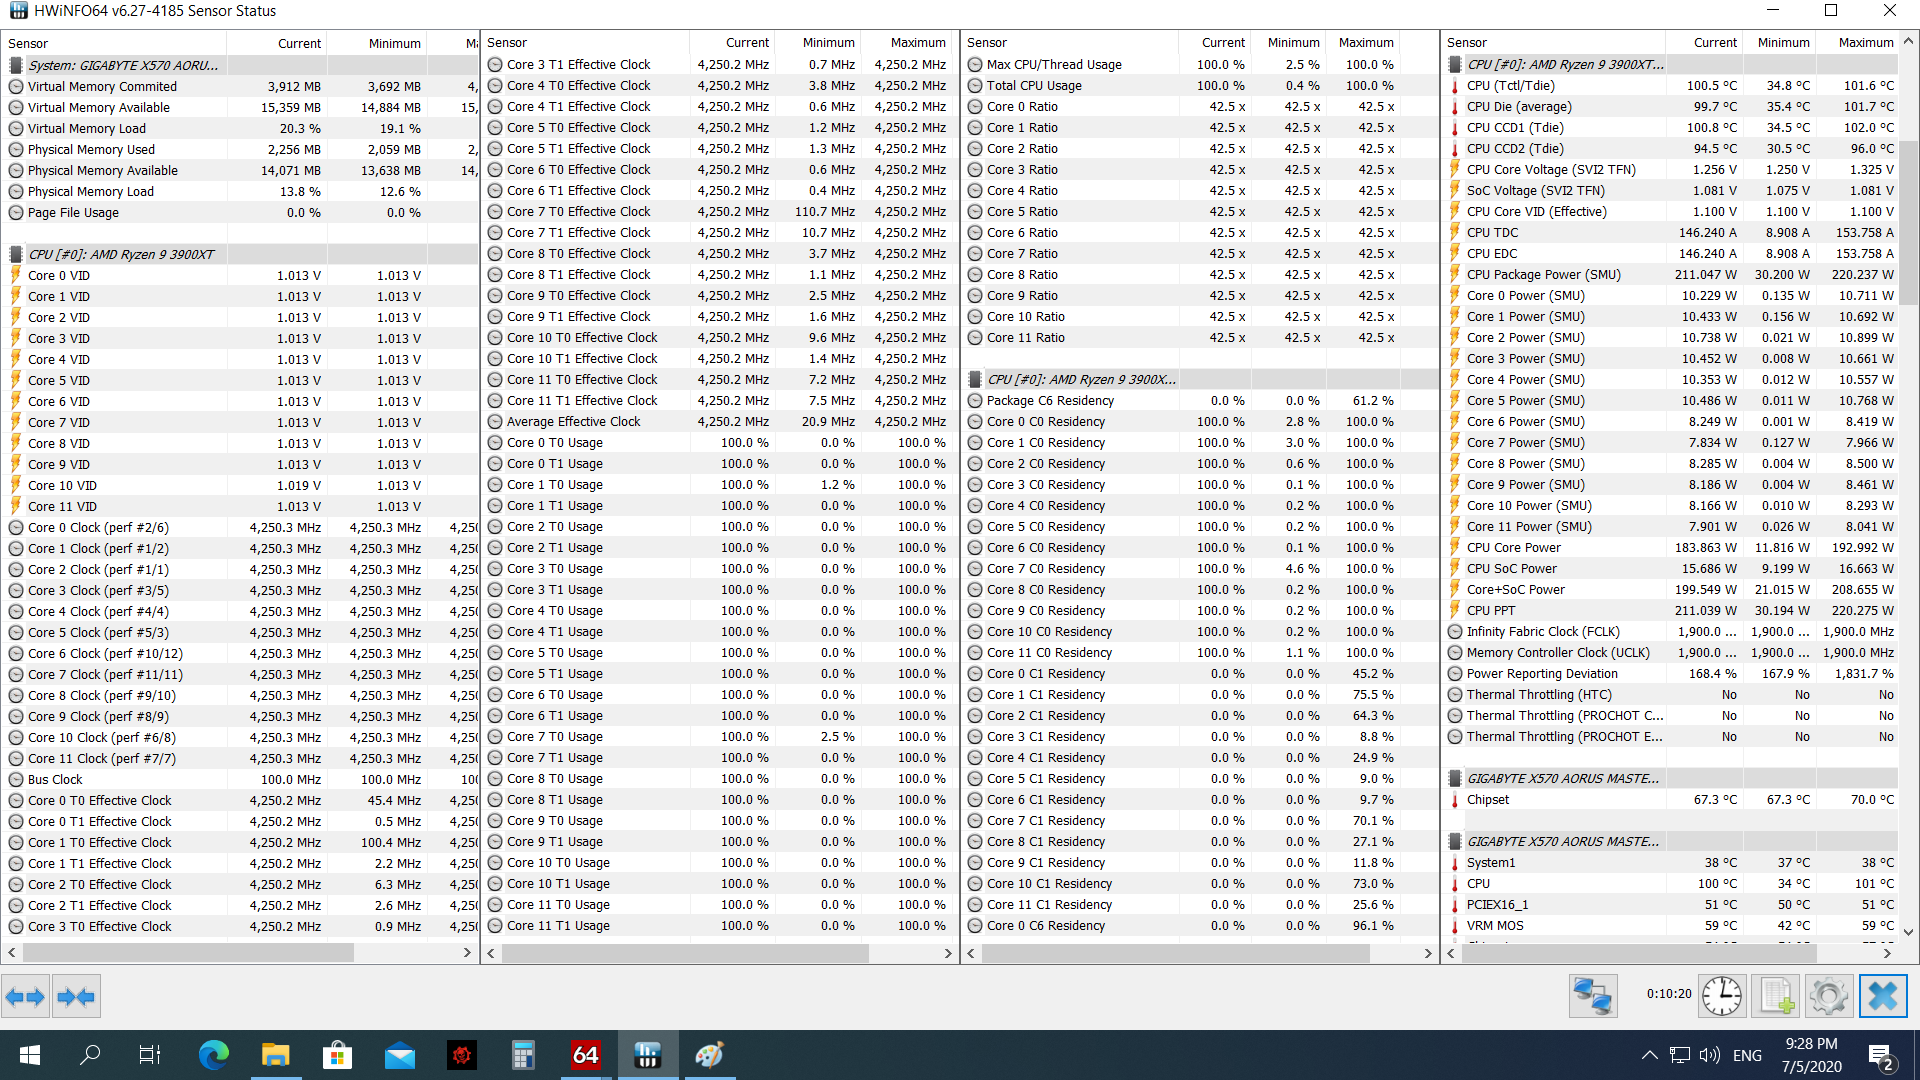Click Minimum header above Core Ratio values
Screen dimensions: 1920x1080
coord(1293,43)
